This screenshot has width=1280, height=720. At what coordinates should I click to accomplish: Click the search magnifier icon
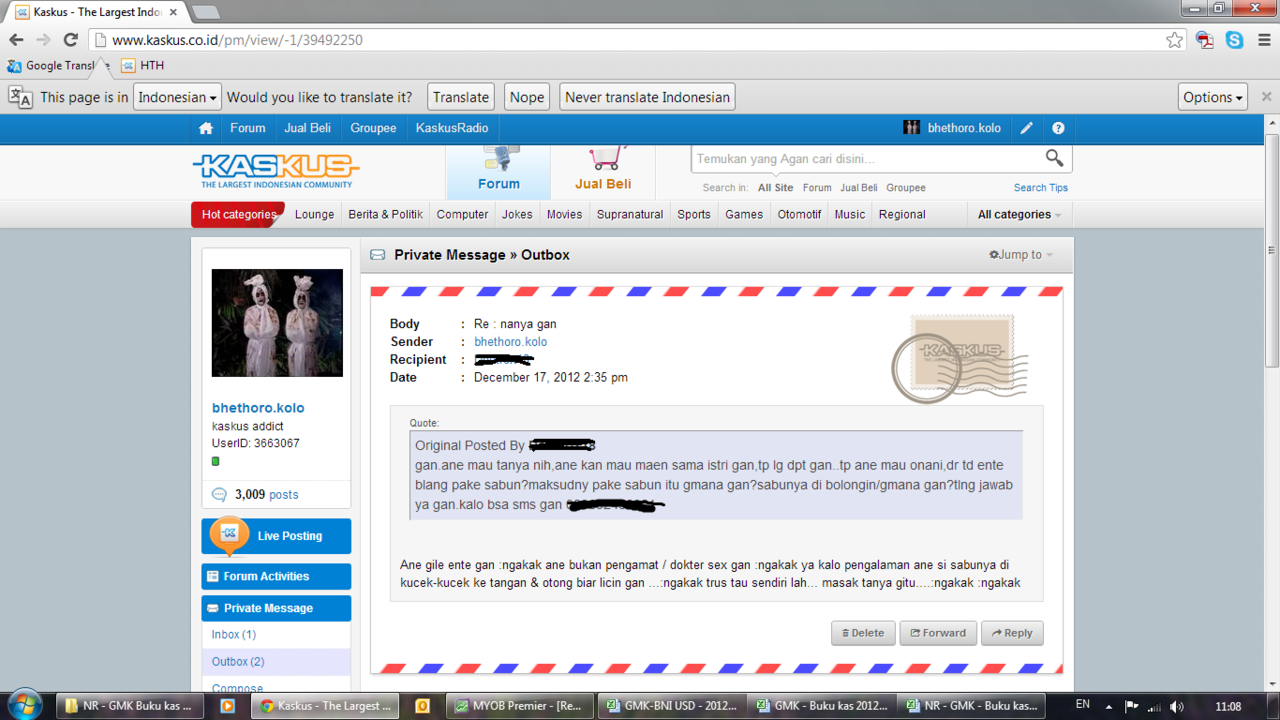click(x=1054, y=158)
